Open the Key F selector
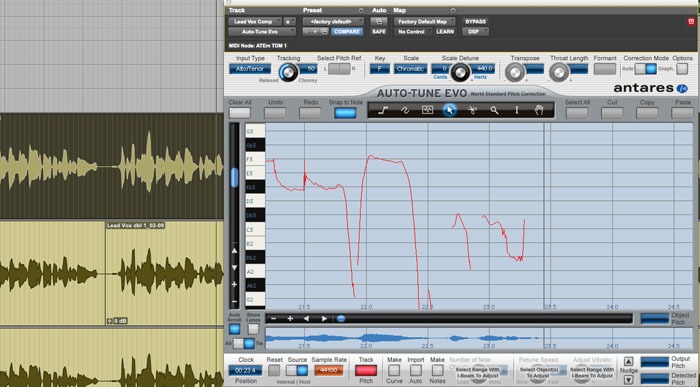Viewport: 700px width, 387px height. coord(379,69)
